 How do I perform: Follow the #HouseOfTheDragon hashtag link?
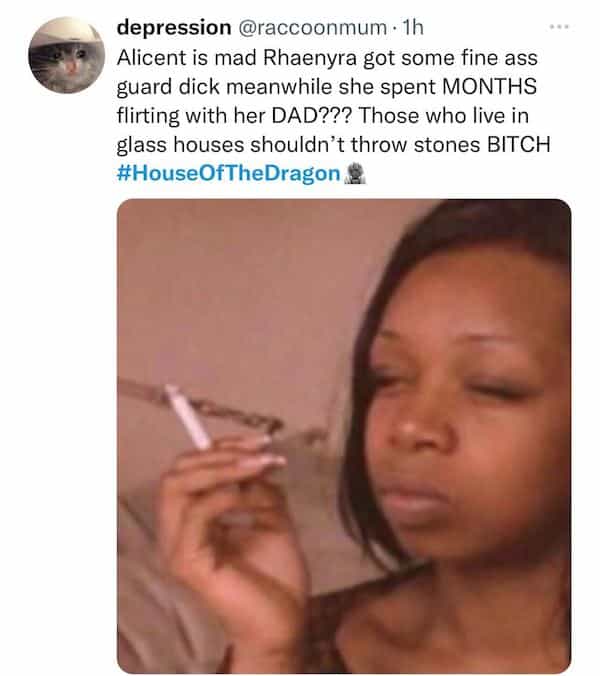(228, 174)
